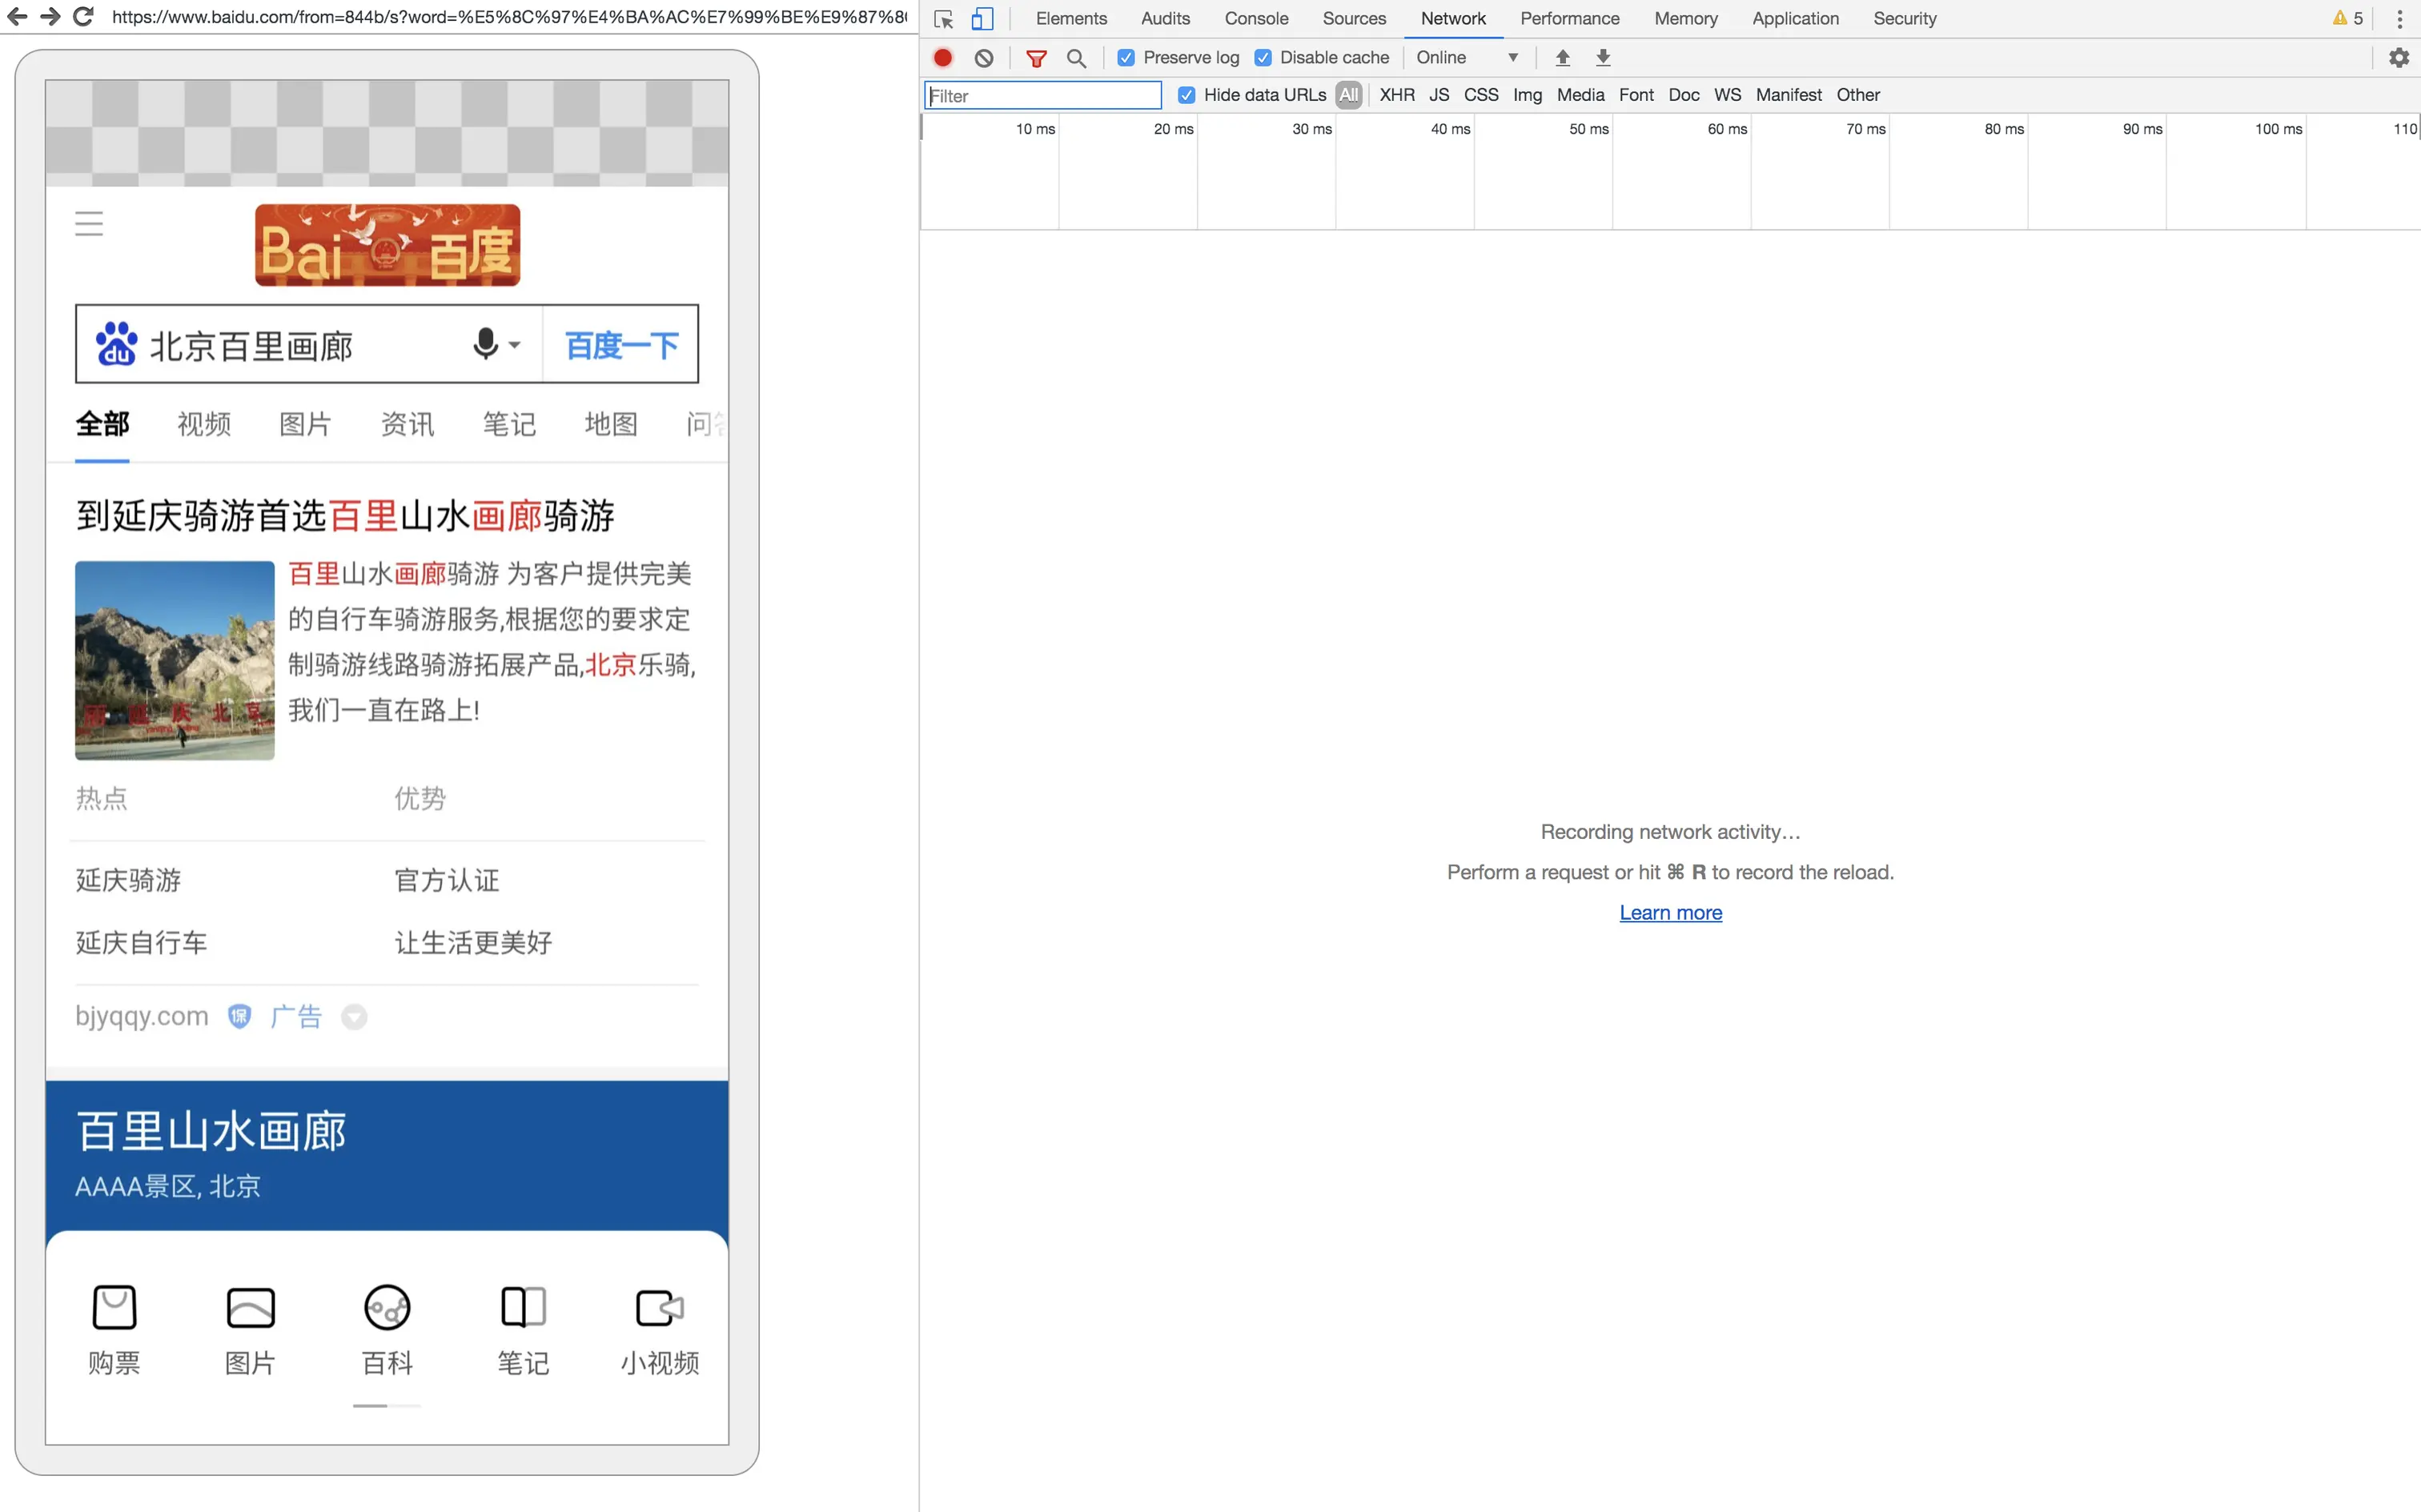Viewport: 2421px width, 1512px height.
Task: Switch to the Console tab
Action: pos(1256,18)
